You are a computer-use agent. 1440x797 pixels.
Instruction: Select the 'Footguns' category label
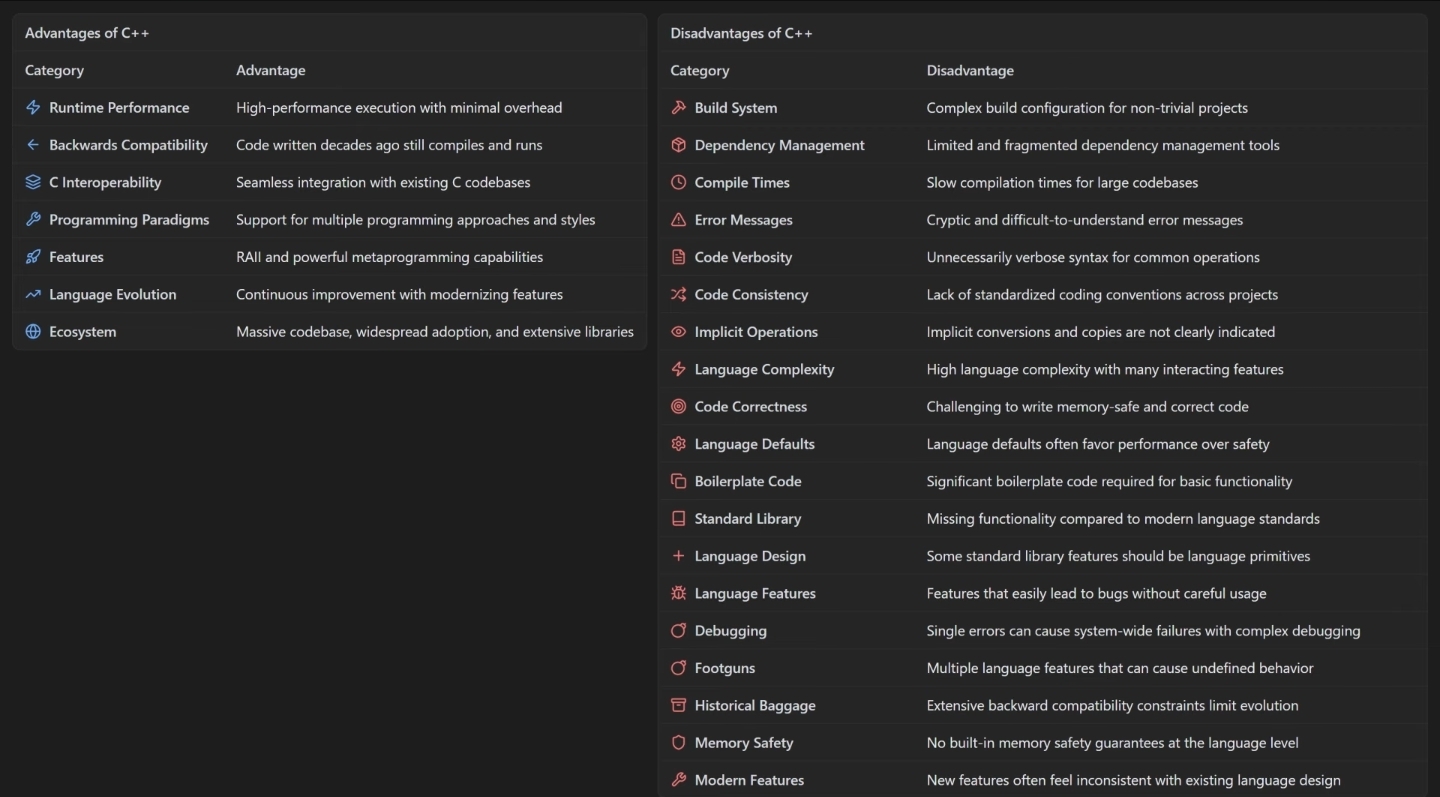click(x=725, y=668)
